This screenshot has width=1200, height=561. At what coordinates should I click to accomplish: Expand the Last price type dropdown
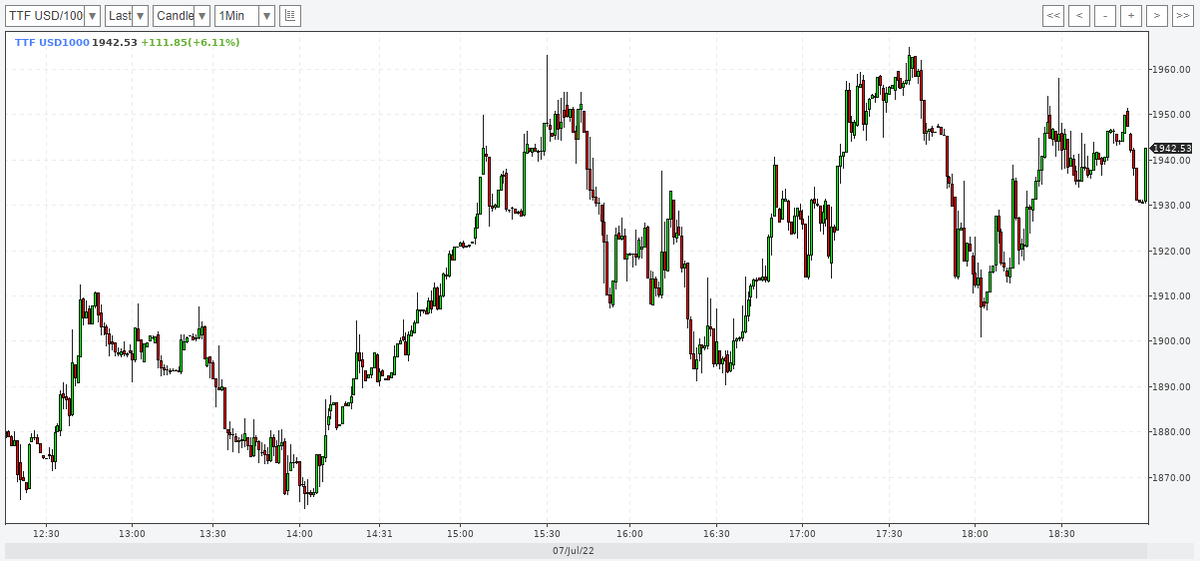click(x=127, y=16)
